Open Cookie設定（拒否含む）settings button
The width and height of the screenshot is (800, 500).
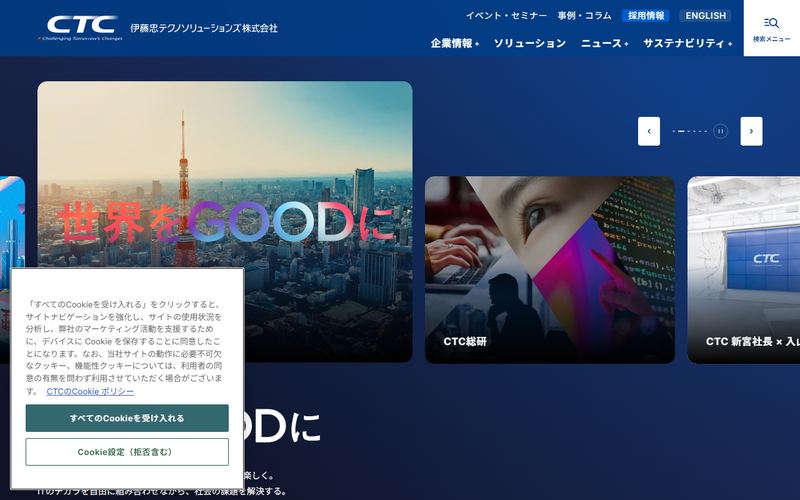click(127, 452)
